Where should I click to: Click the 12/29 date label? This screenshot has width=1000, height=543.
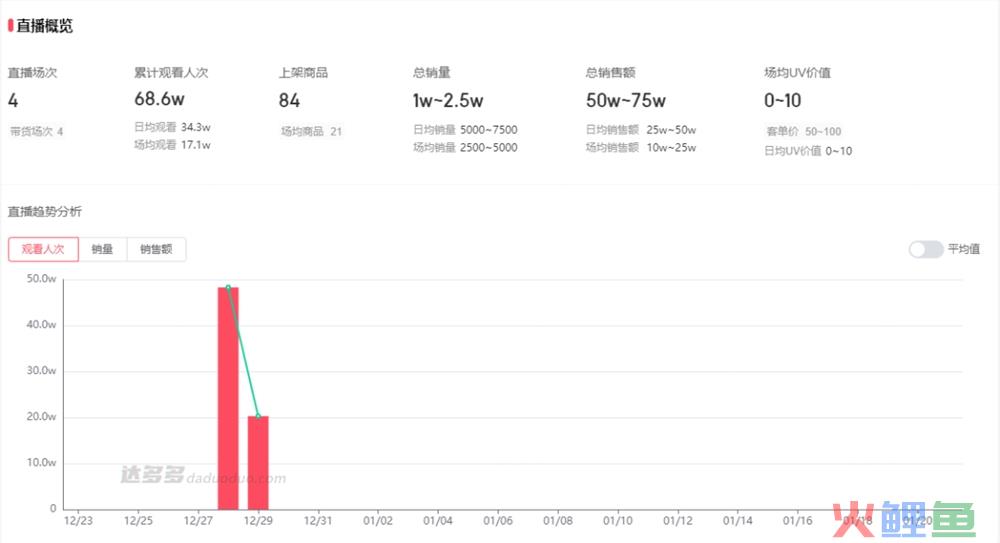pyautogui.click(x=258, y=521)
